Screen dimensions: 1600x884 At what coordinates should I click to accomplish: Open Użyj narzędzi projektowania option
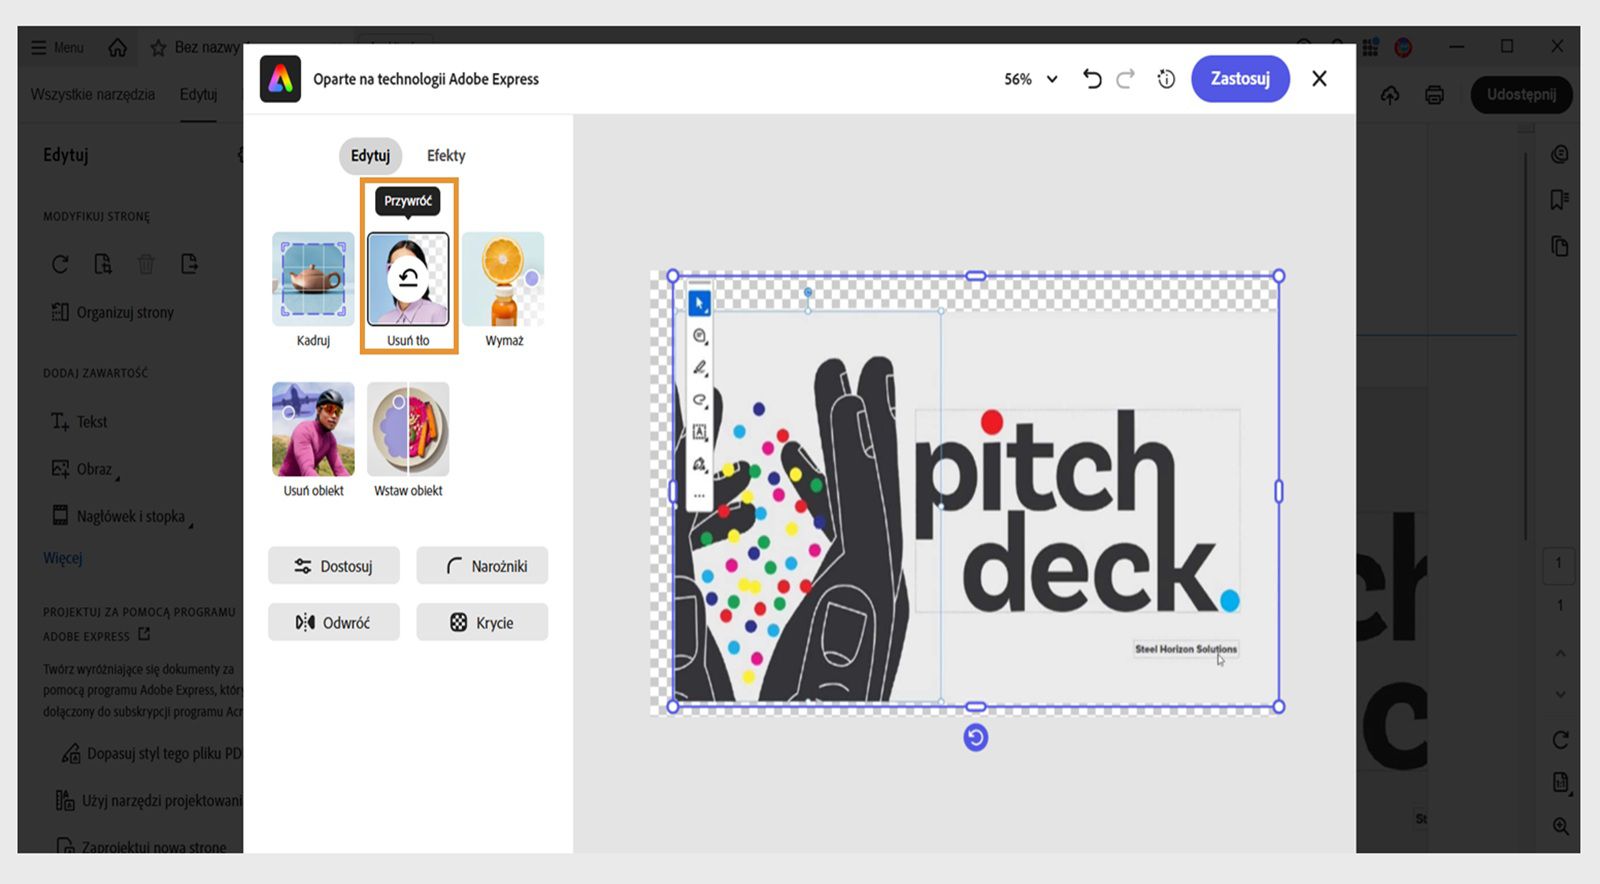coord(148,800)
